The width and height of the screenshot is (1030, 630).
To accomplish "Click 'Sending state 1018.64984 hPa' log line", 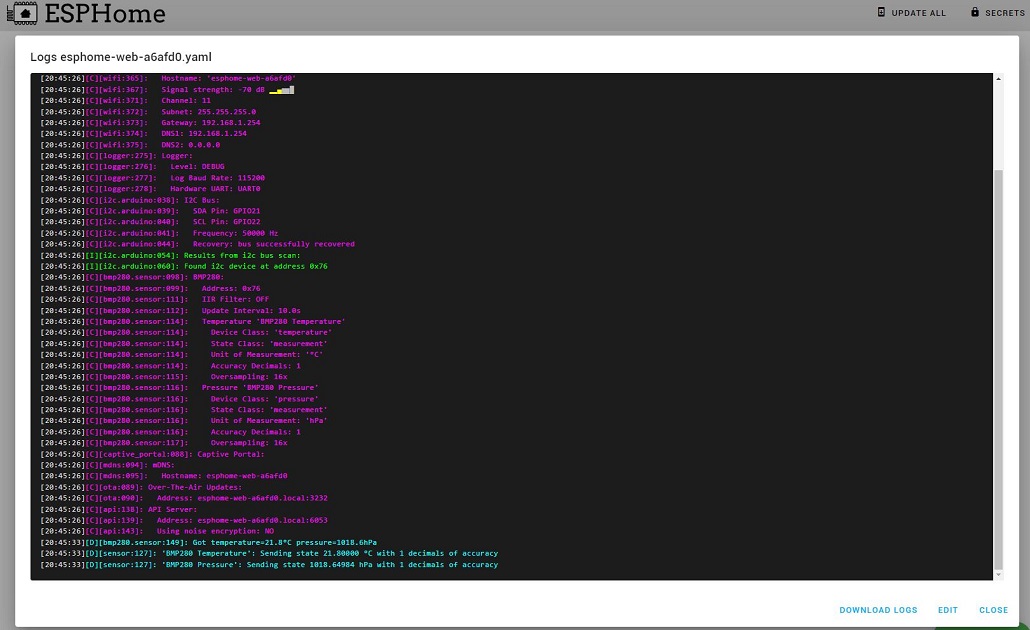I will coord(269,565).
